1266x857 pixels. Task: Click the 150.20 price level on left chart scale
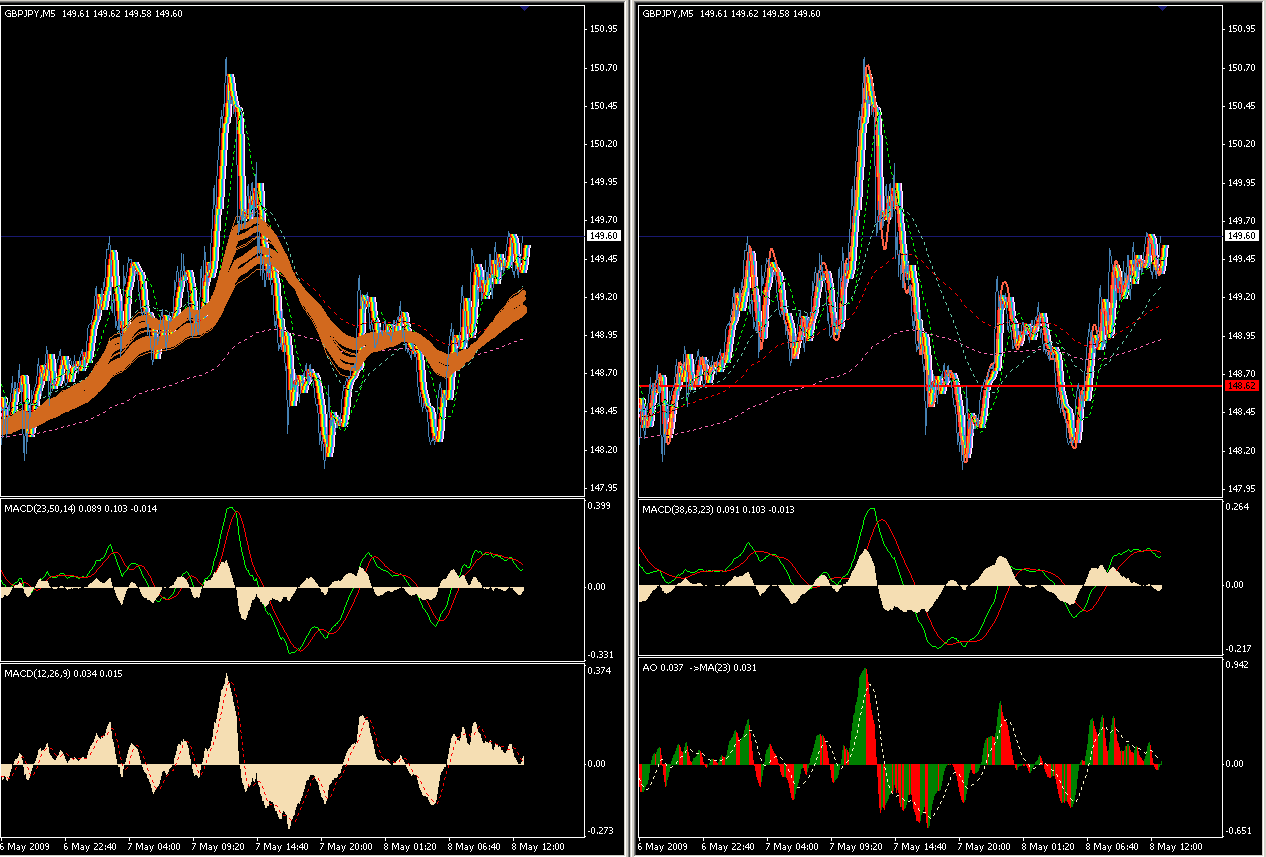[603, 144]
